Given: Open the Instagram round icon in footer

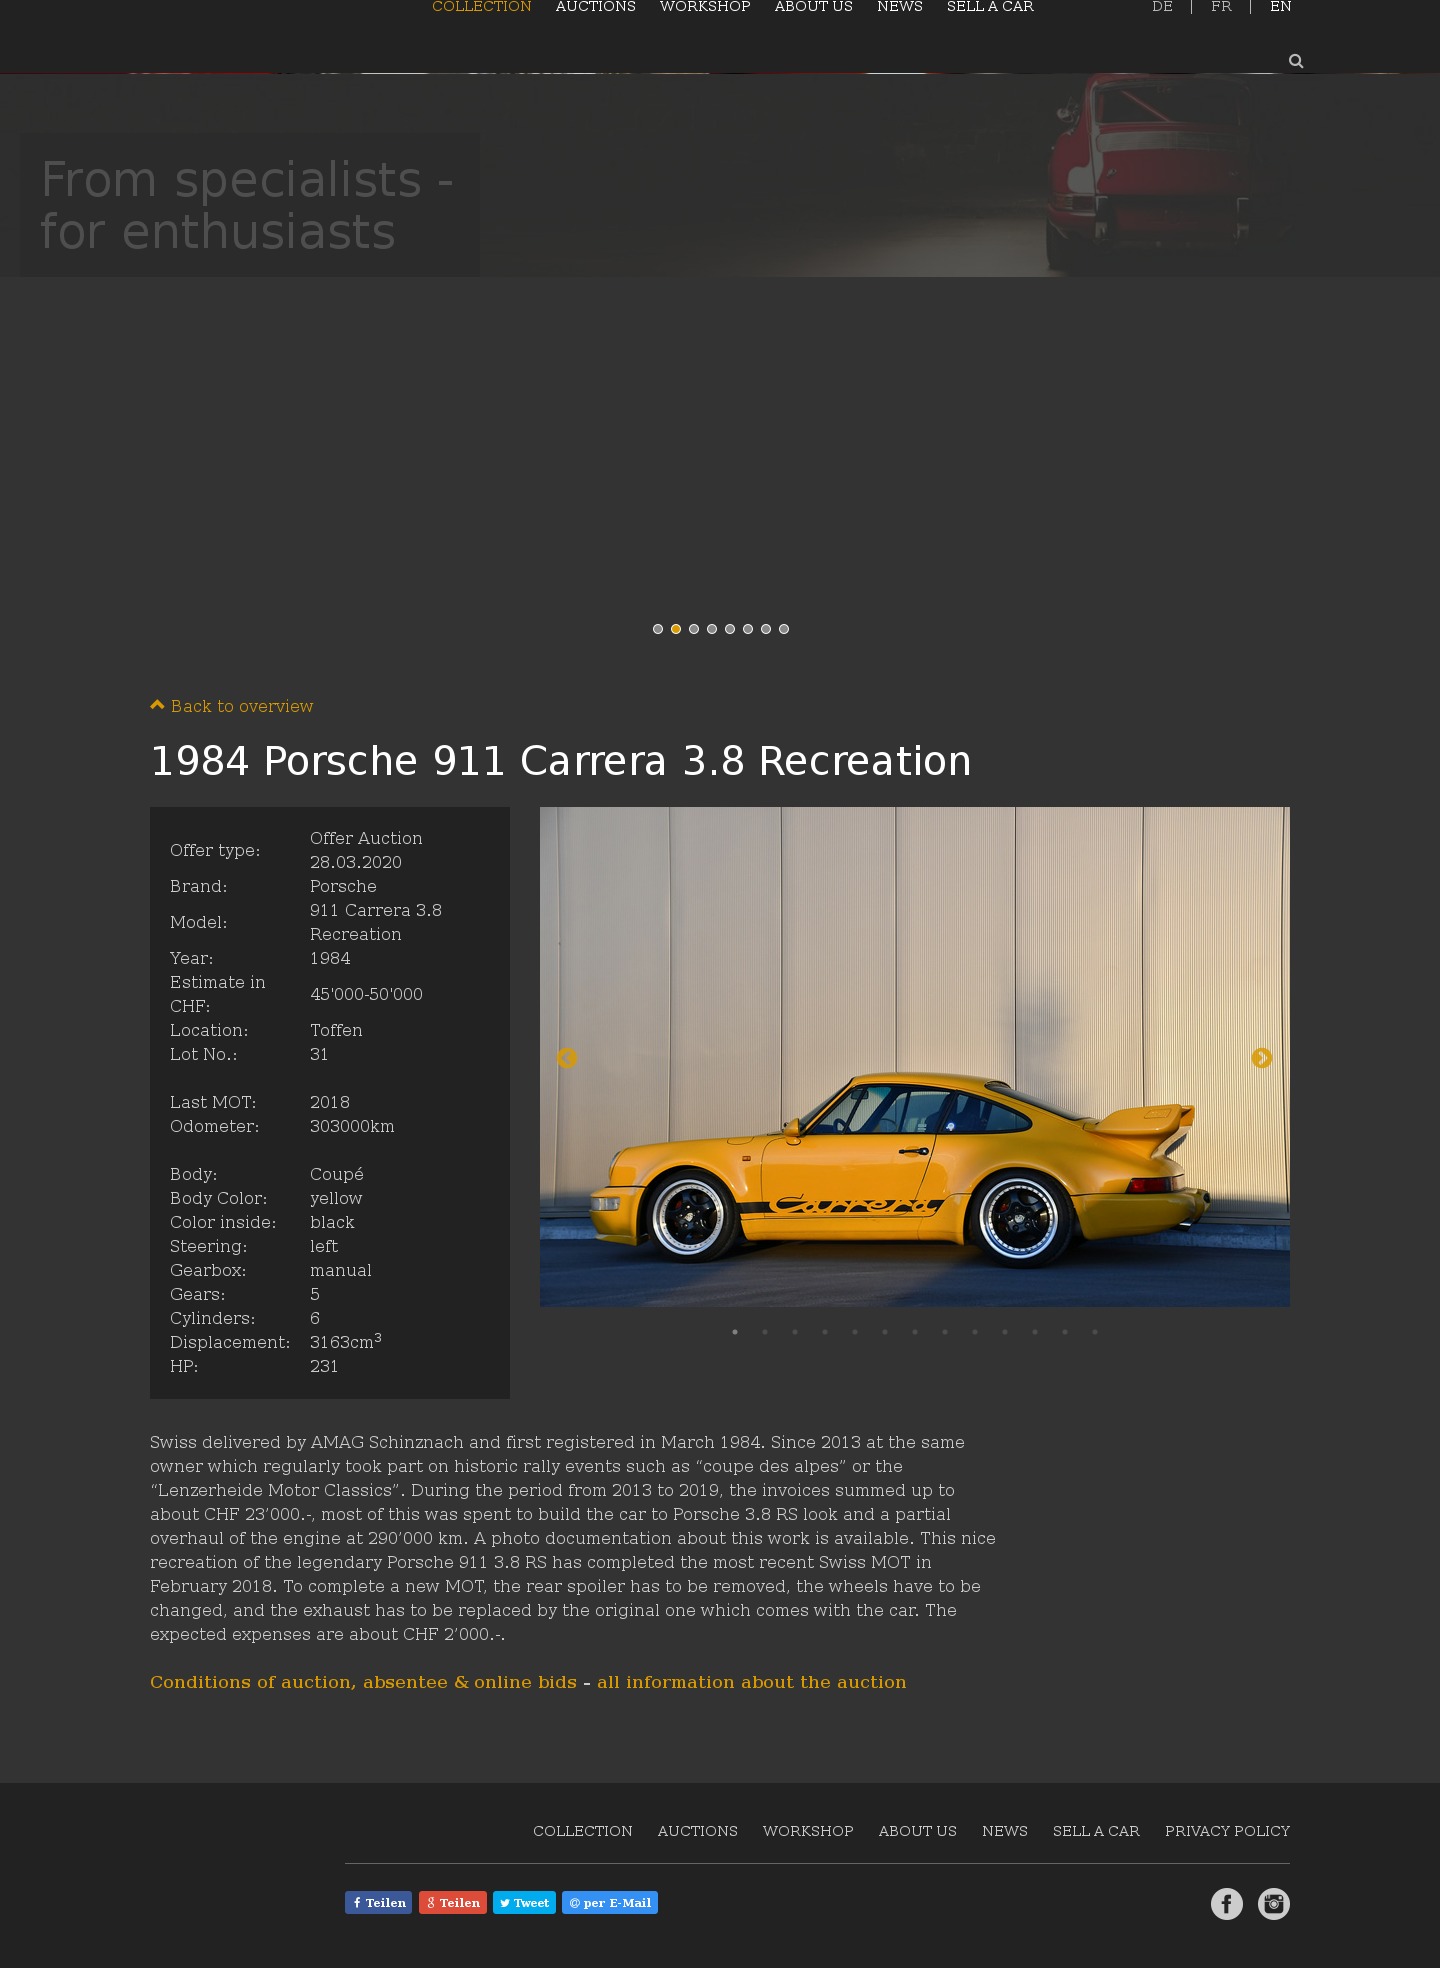Looking at the screenshot, I should (x=1273, y=1904).
